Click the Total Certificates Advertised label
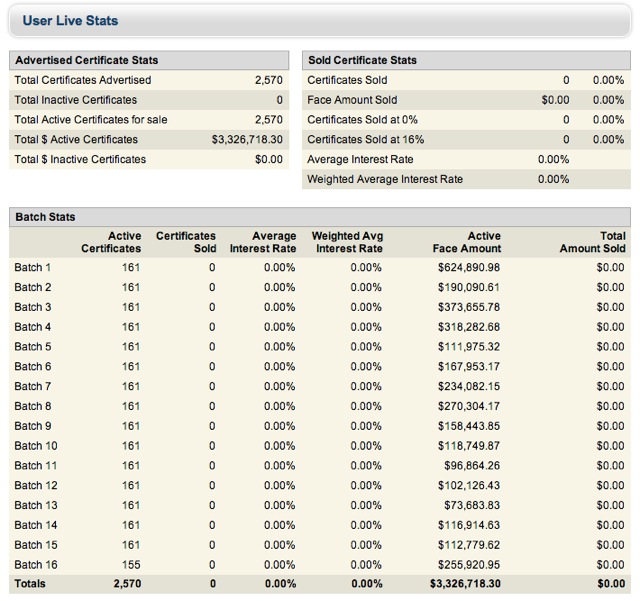640x601 pixels. click(83, 80)
